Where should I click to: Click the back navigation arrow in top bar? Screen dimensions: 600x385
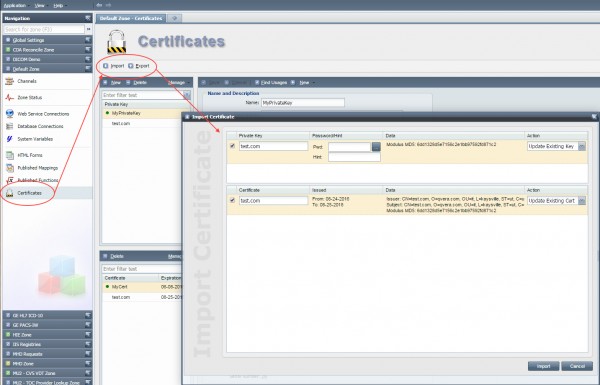pos(99,5)
